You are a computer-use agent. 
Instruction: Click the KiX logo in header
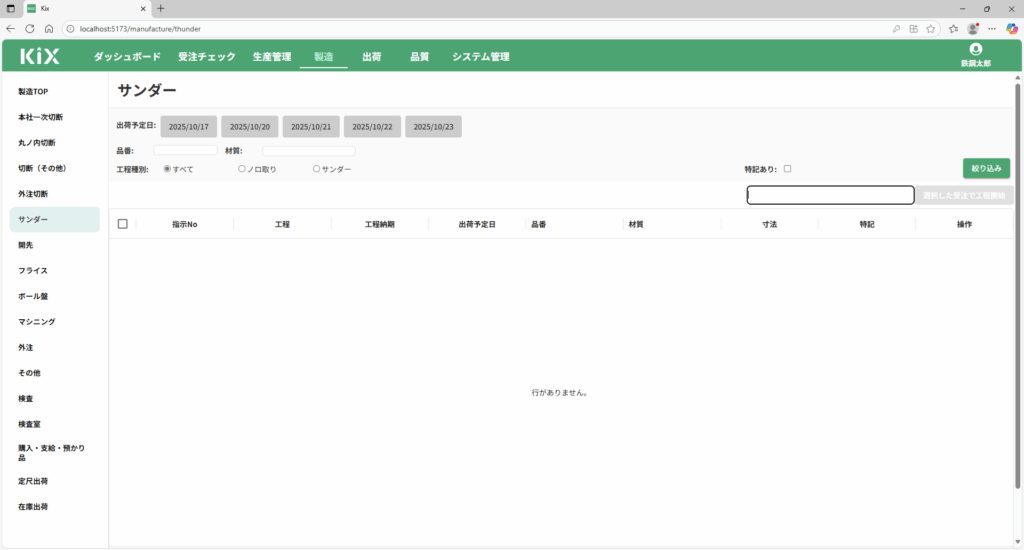tap(40, 57)
